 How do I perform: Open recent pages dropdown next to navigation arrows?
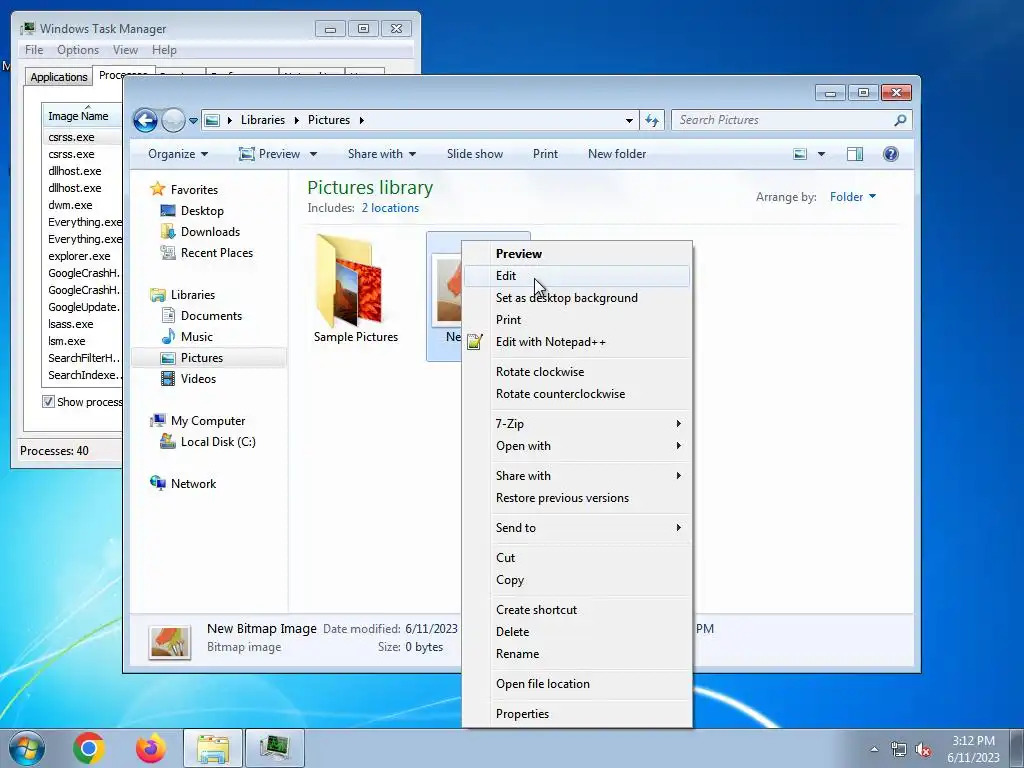193,121
